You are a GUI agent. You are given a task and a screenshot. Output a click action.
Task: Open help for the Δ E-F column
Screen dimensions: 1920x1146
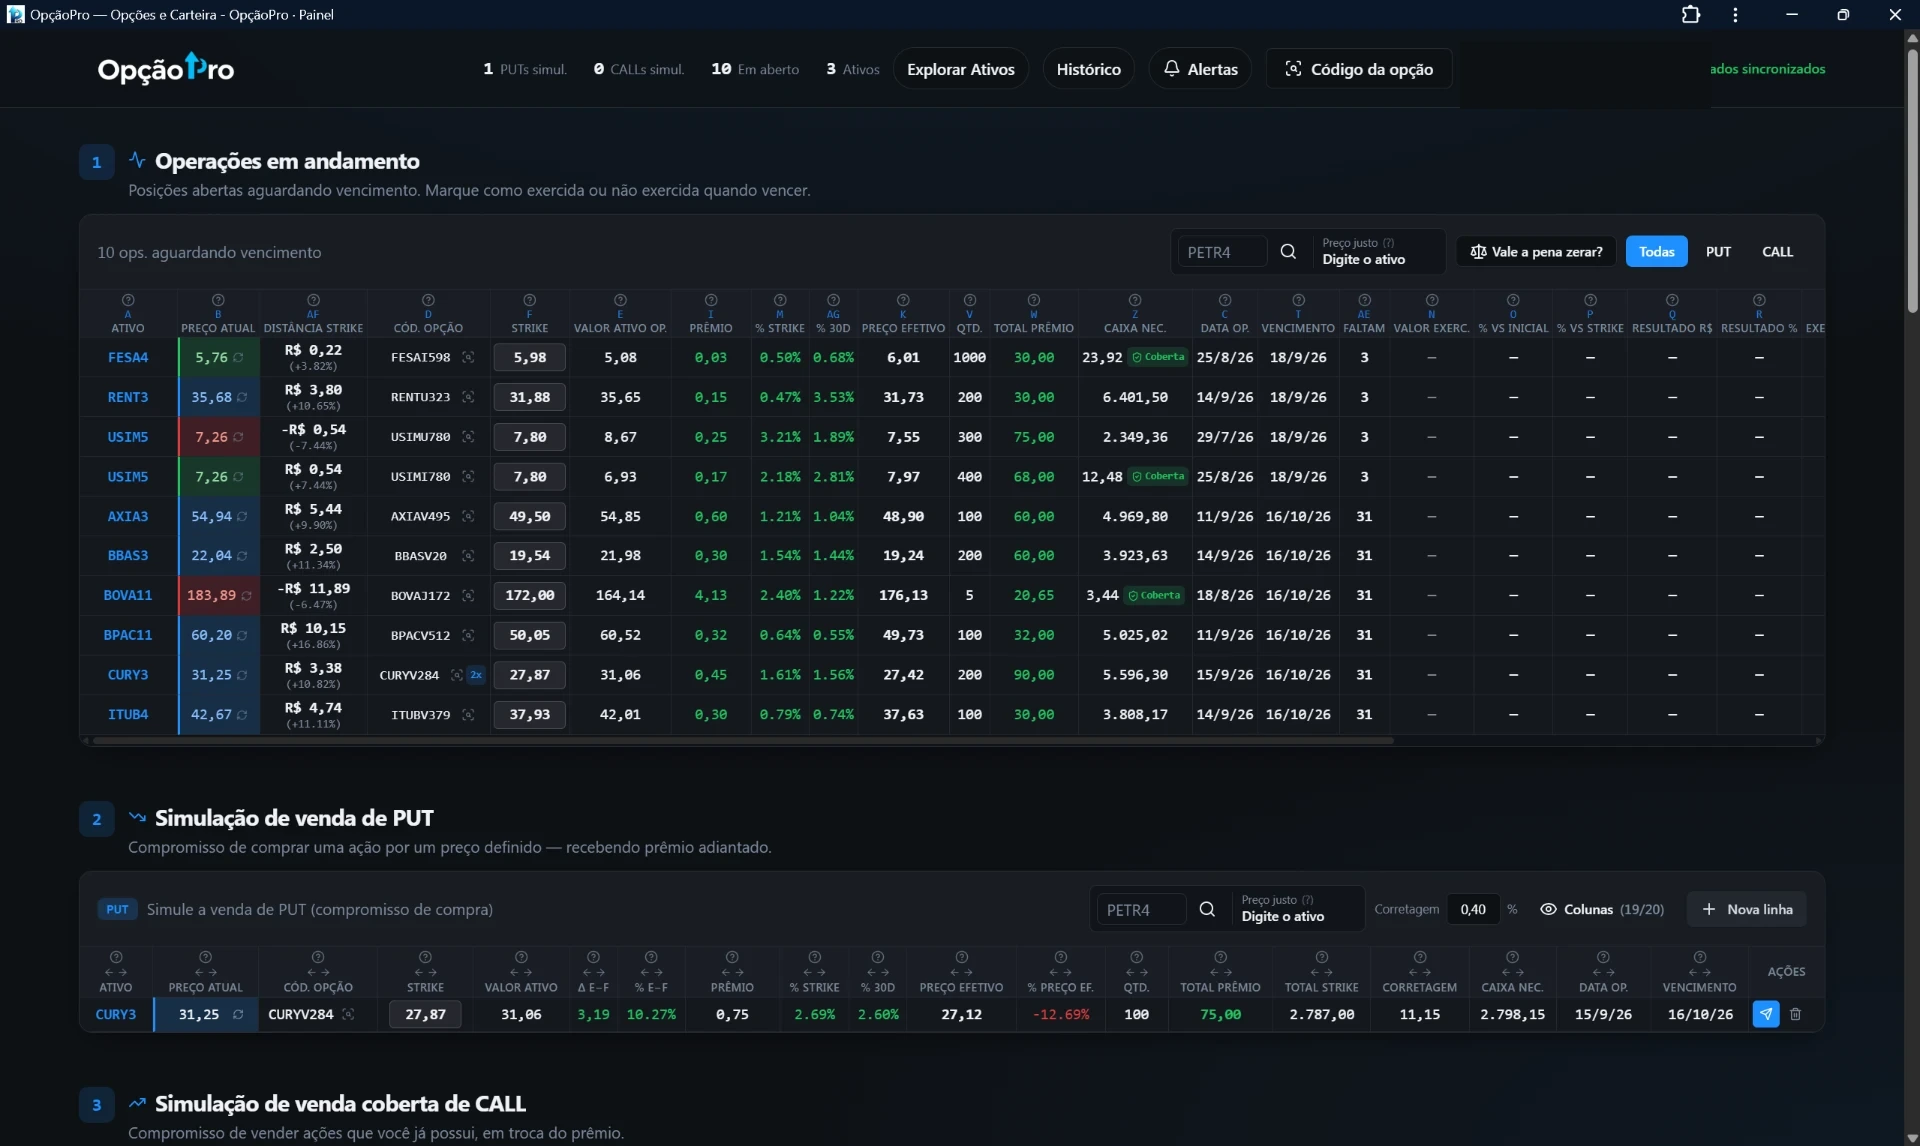pos(593,957)
